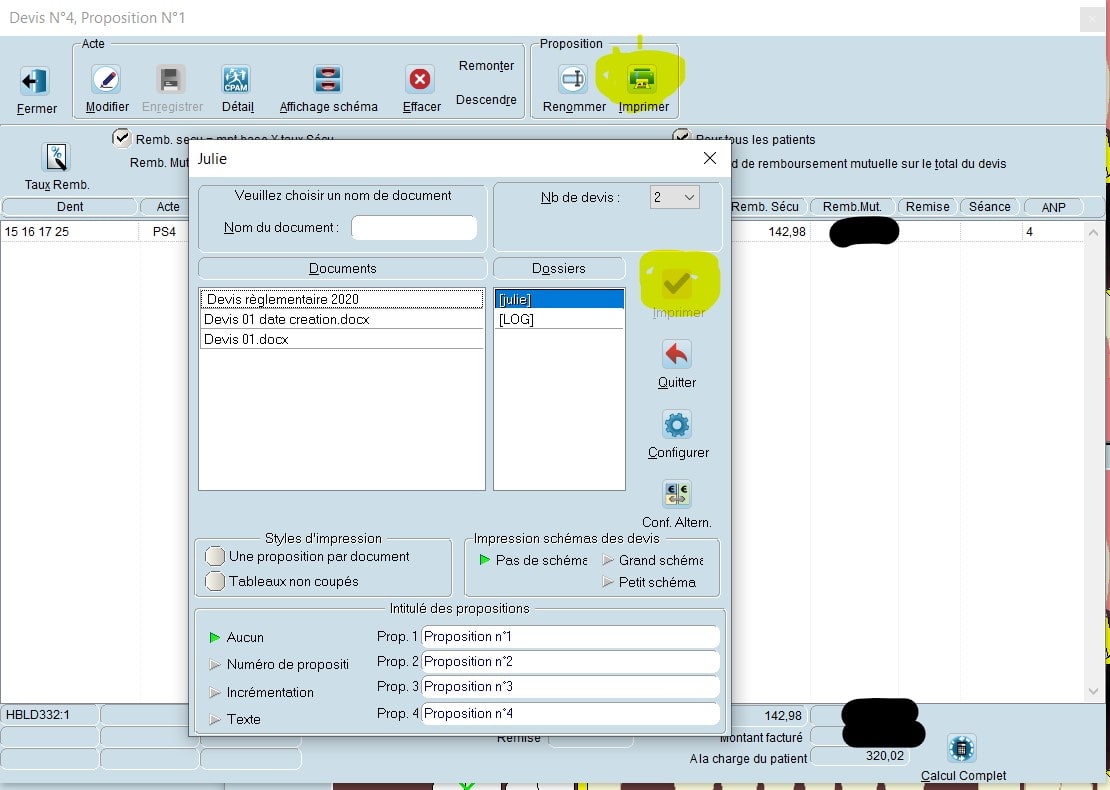The image size is (1110, 790).
Task: Toggle 'Tableaux non coupés' checkbox
Action: point(215,581)
